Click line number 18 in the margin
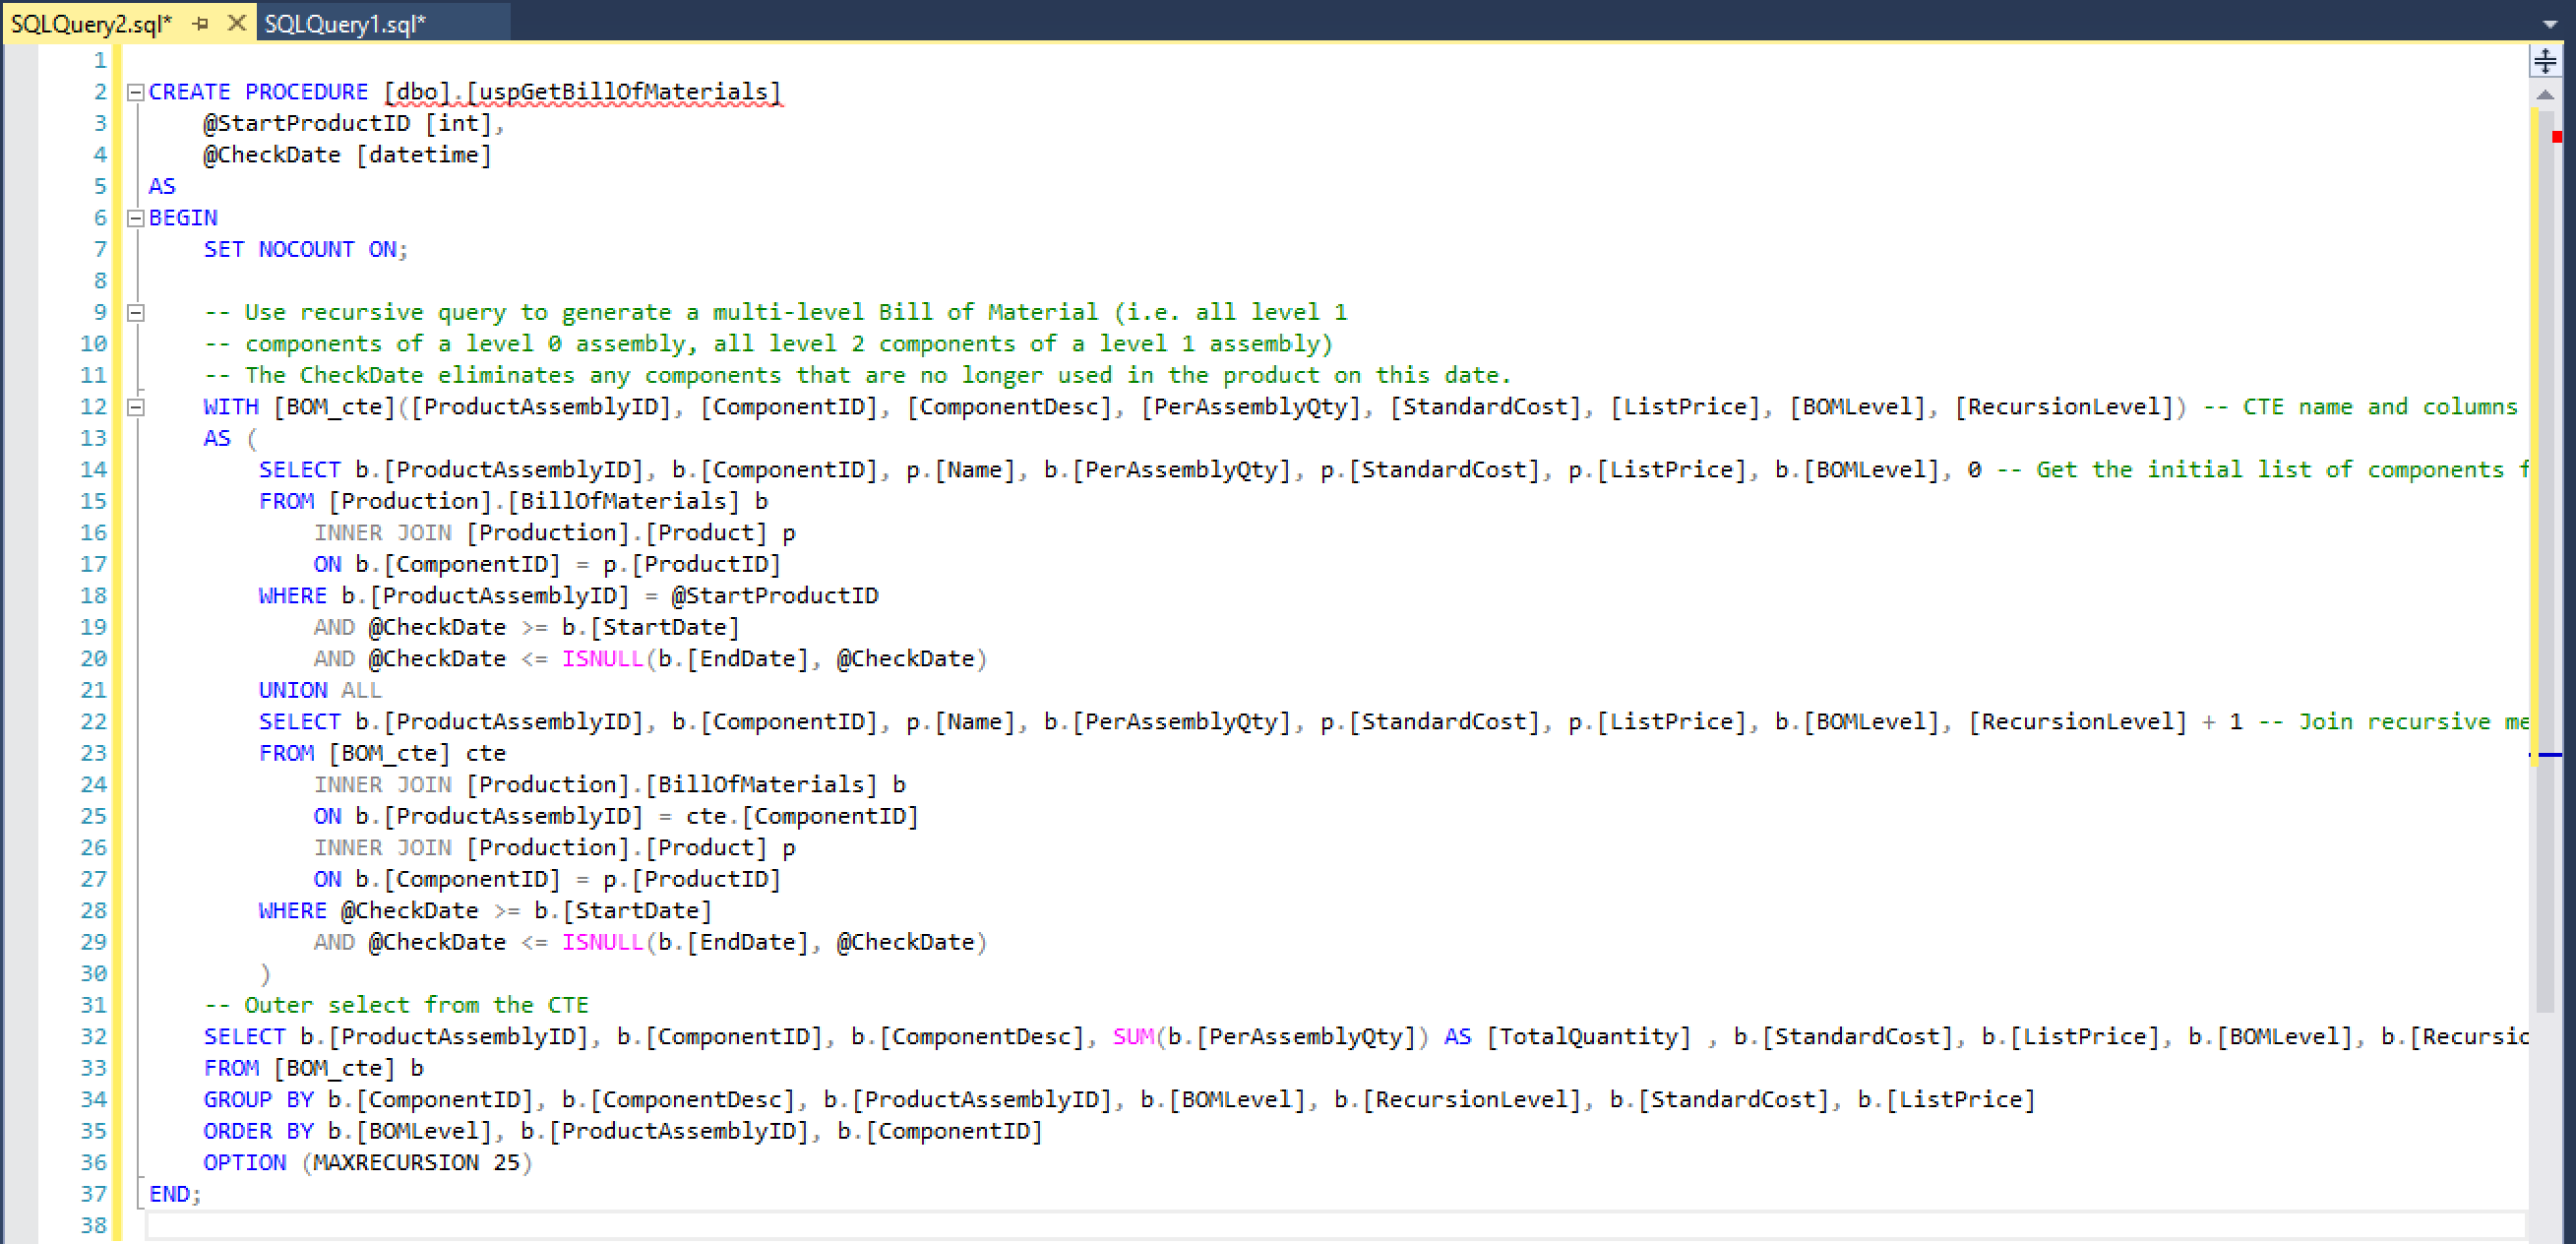The width and height of the screenshot is (2576, 1244). 93,596
